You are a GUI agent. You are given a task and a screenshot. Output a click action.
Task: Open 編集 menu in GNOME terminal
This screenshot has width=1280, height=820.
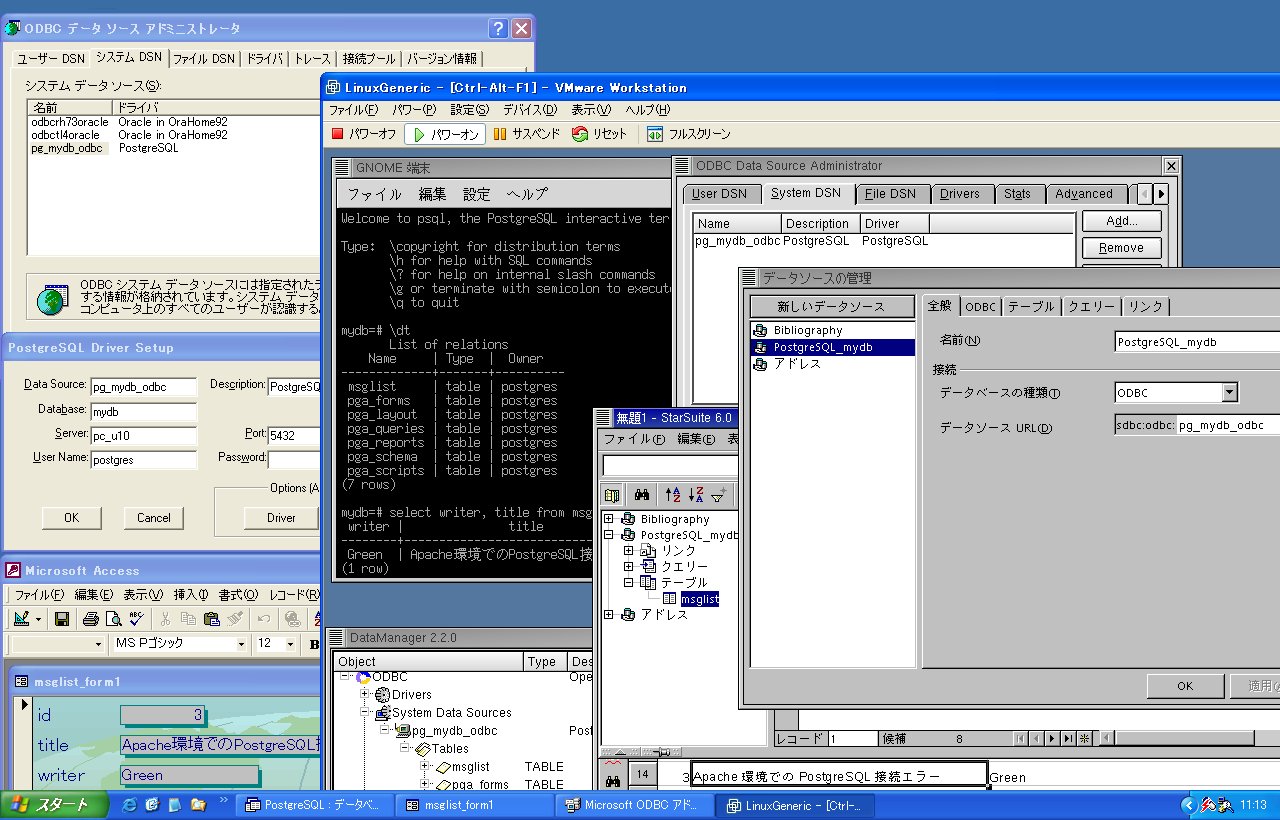coord(432,194)
